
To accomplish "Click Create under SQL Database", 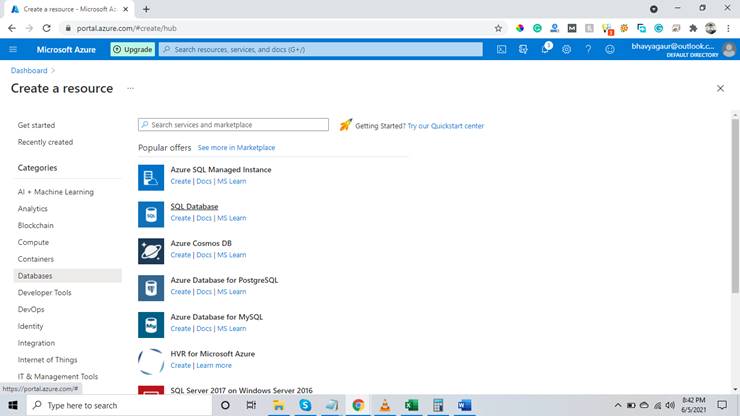I will click(x=180, y=218).
